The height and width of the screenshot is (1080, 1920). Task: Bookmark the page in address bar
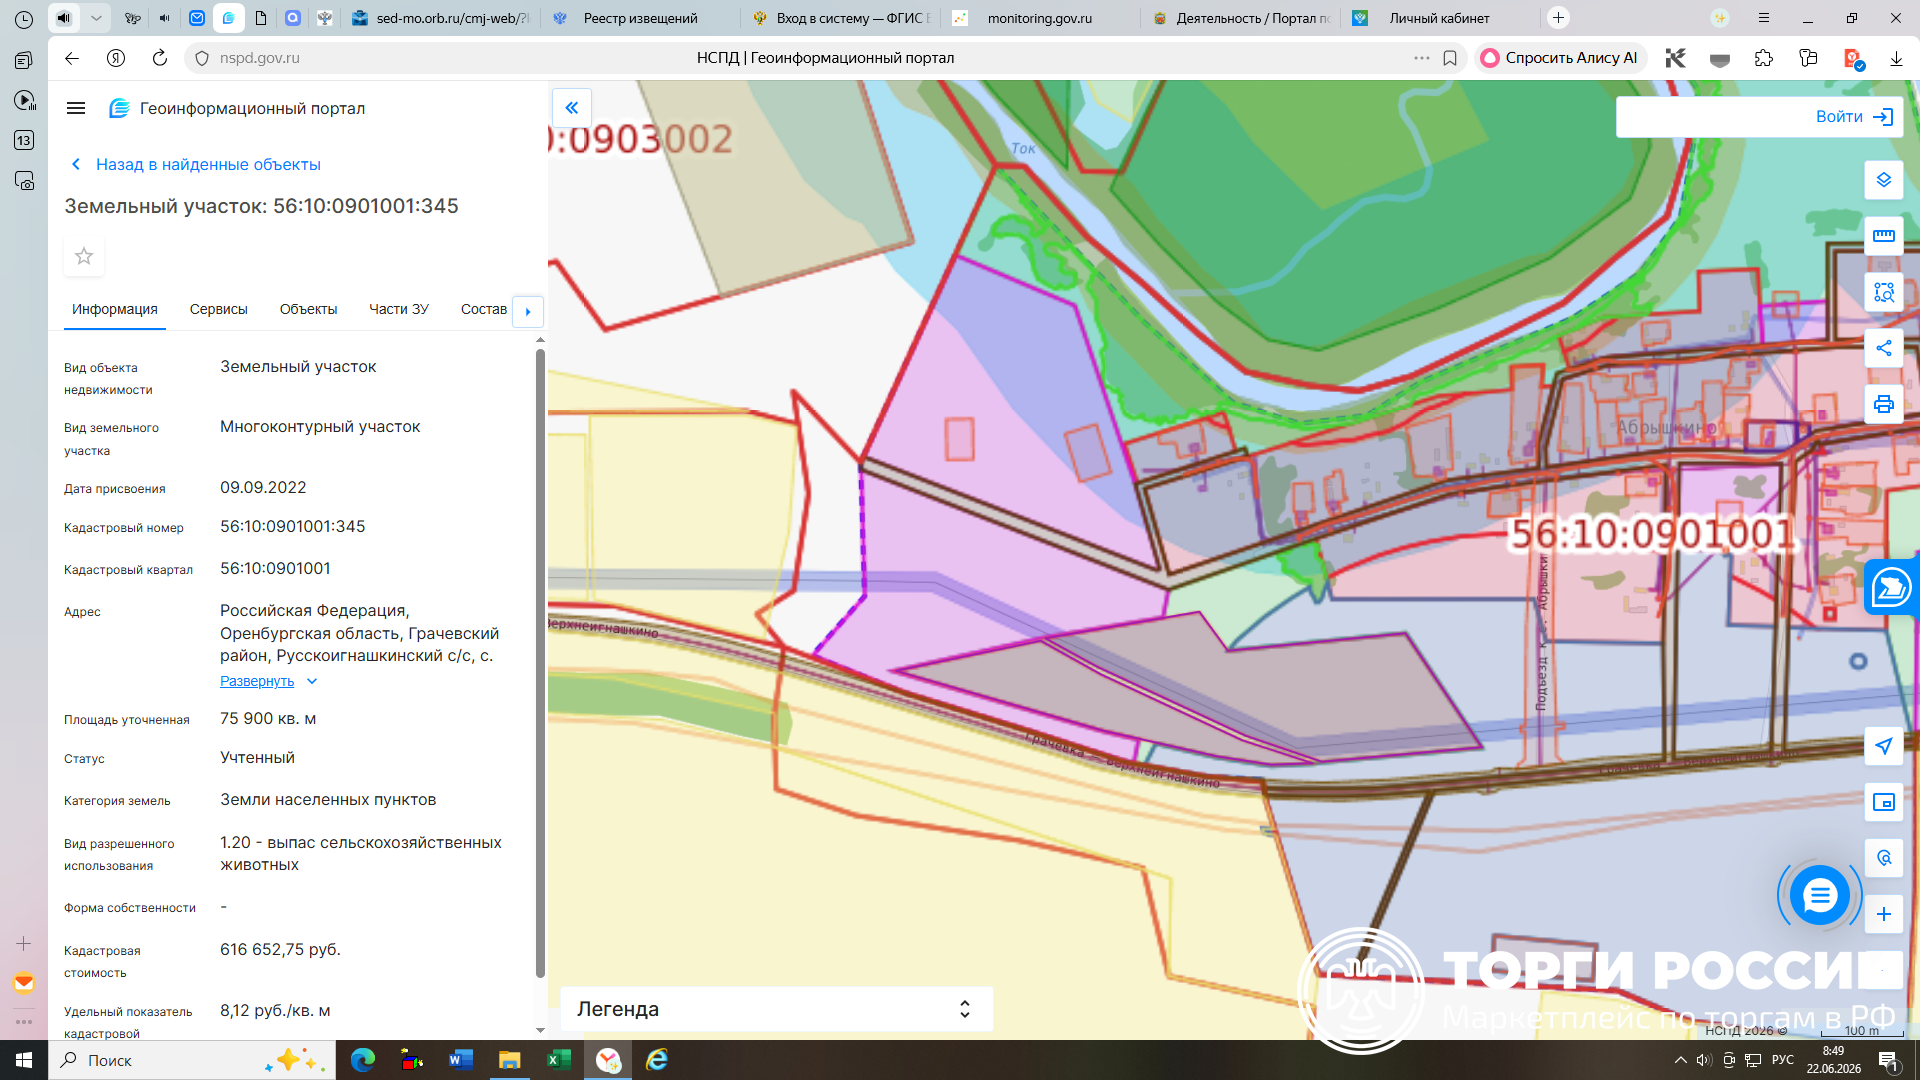pyautogui.click(x=1450, y=58)
